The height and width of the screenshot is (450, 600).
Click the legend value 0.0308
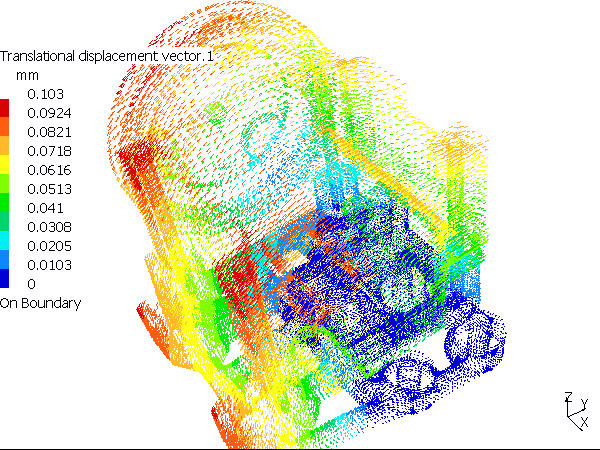[49, 227]
